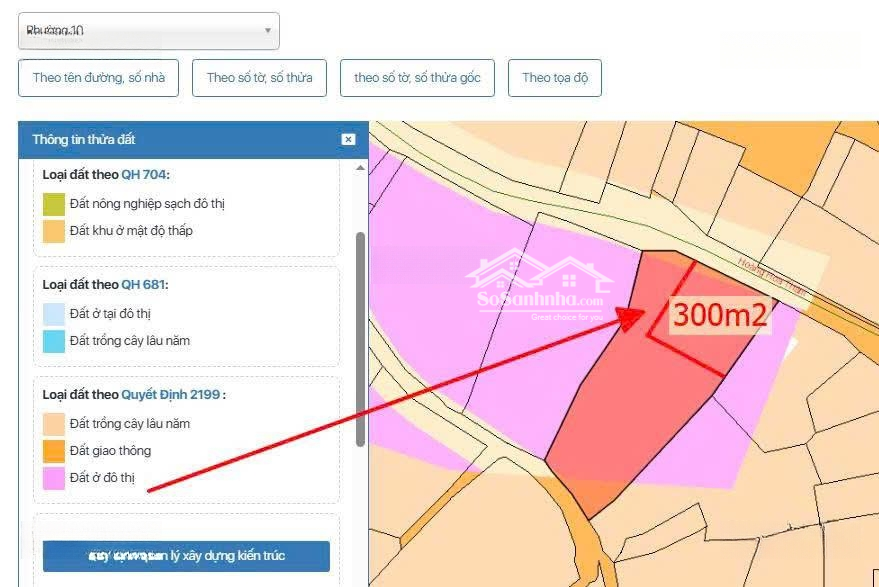The height and width of the screenshot is (587, 879).
Task: Choose the Theo tọa độ search option
Action: click(554, 78)
